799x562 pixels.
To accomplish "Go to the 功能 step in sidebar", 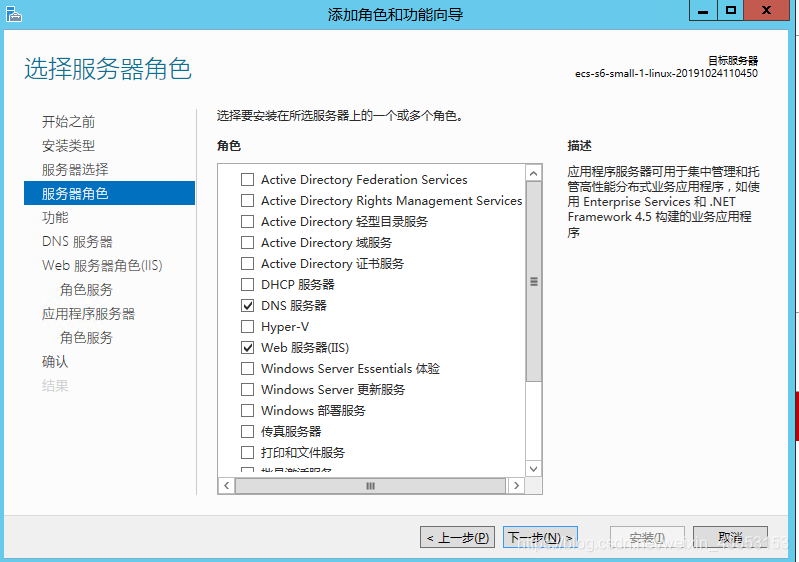I will 56,218.
